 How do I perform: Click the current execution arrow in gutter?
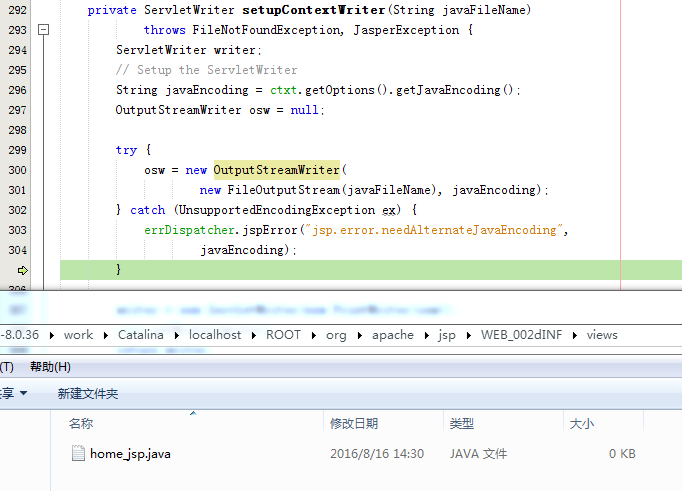click(x=23, y=271)
